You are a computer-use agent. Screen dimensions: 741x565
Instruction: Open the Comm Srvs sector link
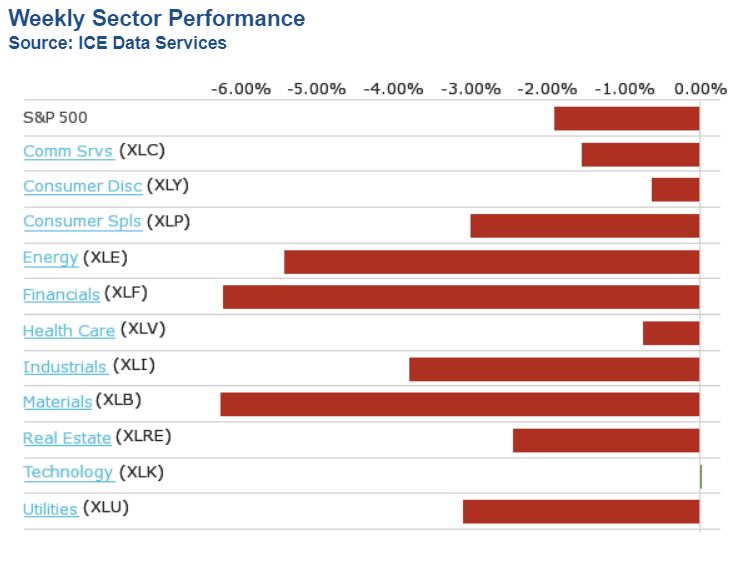(67, 152)
